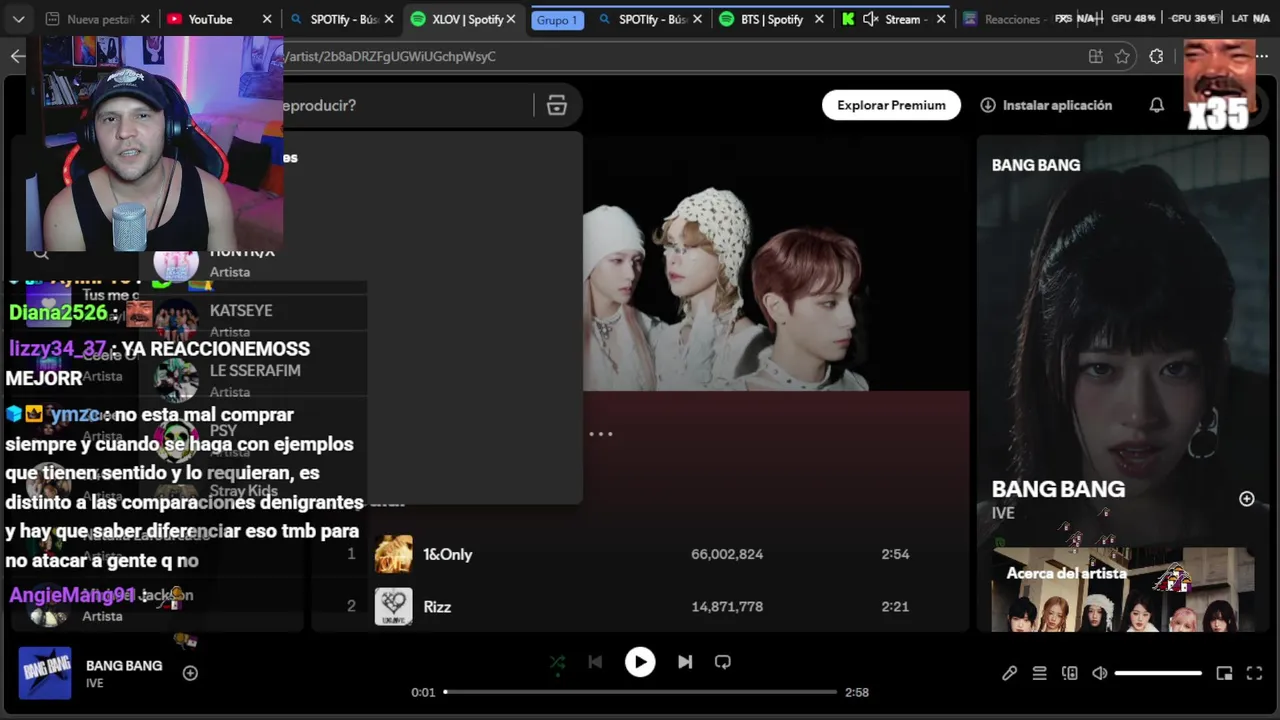1280x720 pixels.
Task: Play track Rizz
Action: click(437, 606)
